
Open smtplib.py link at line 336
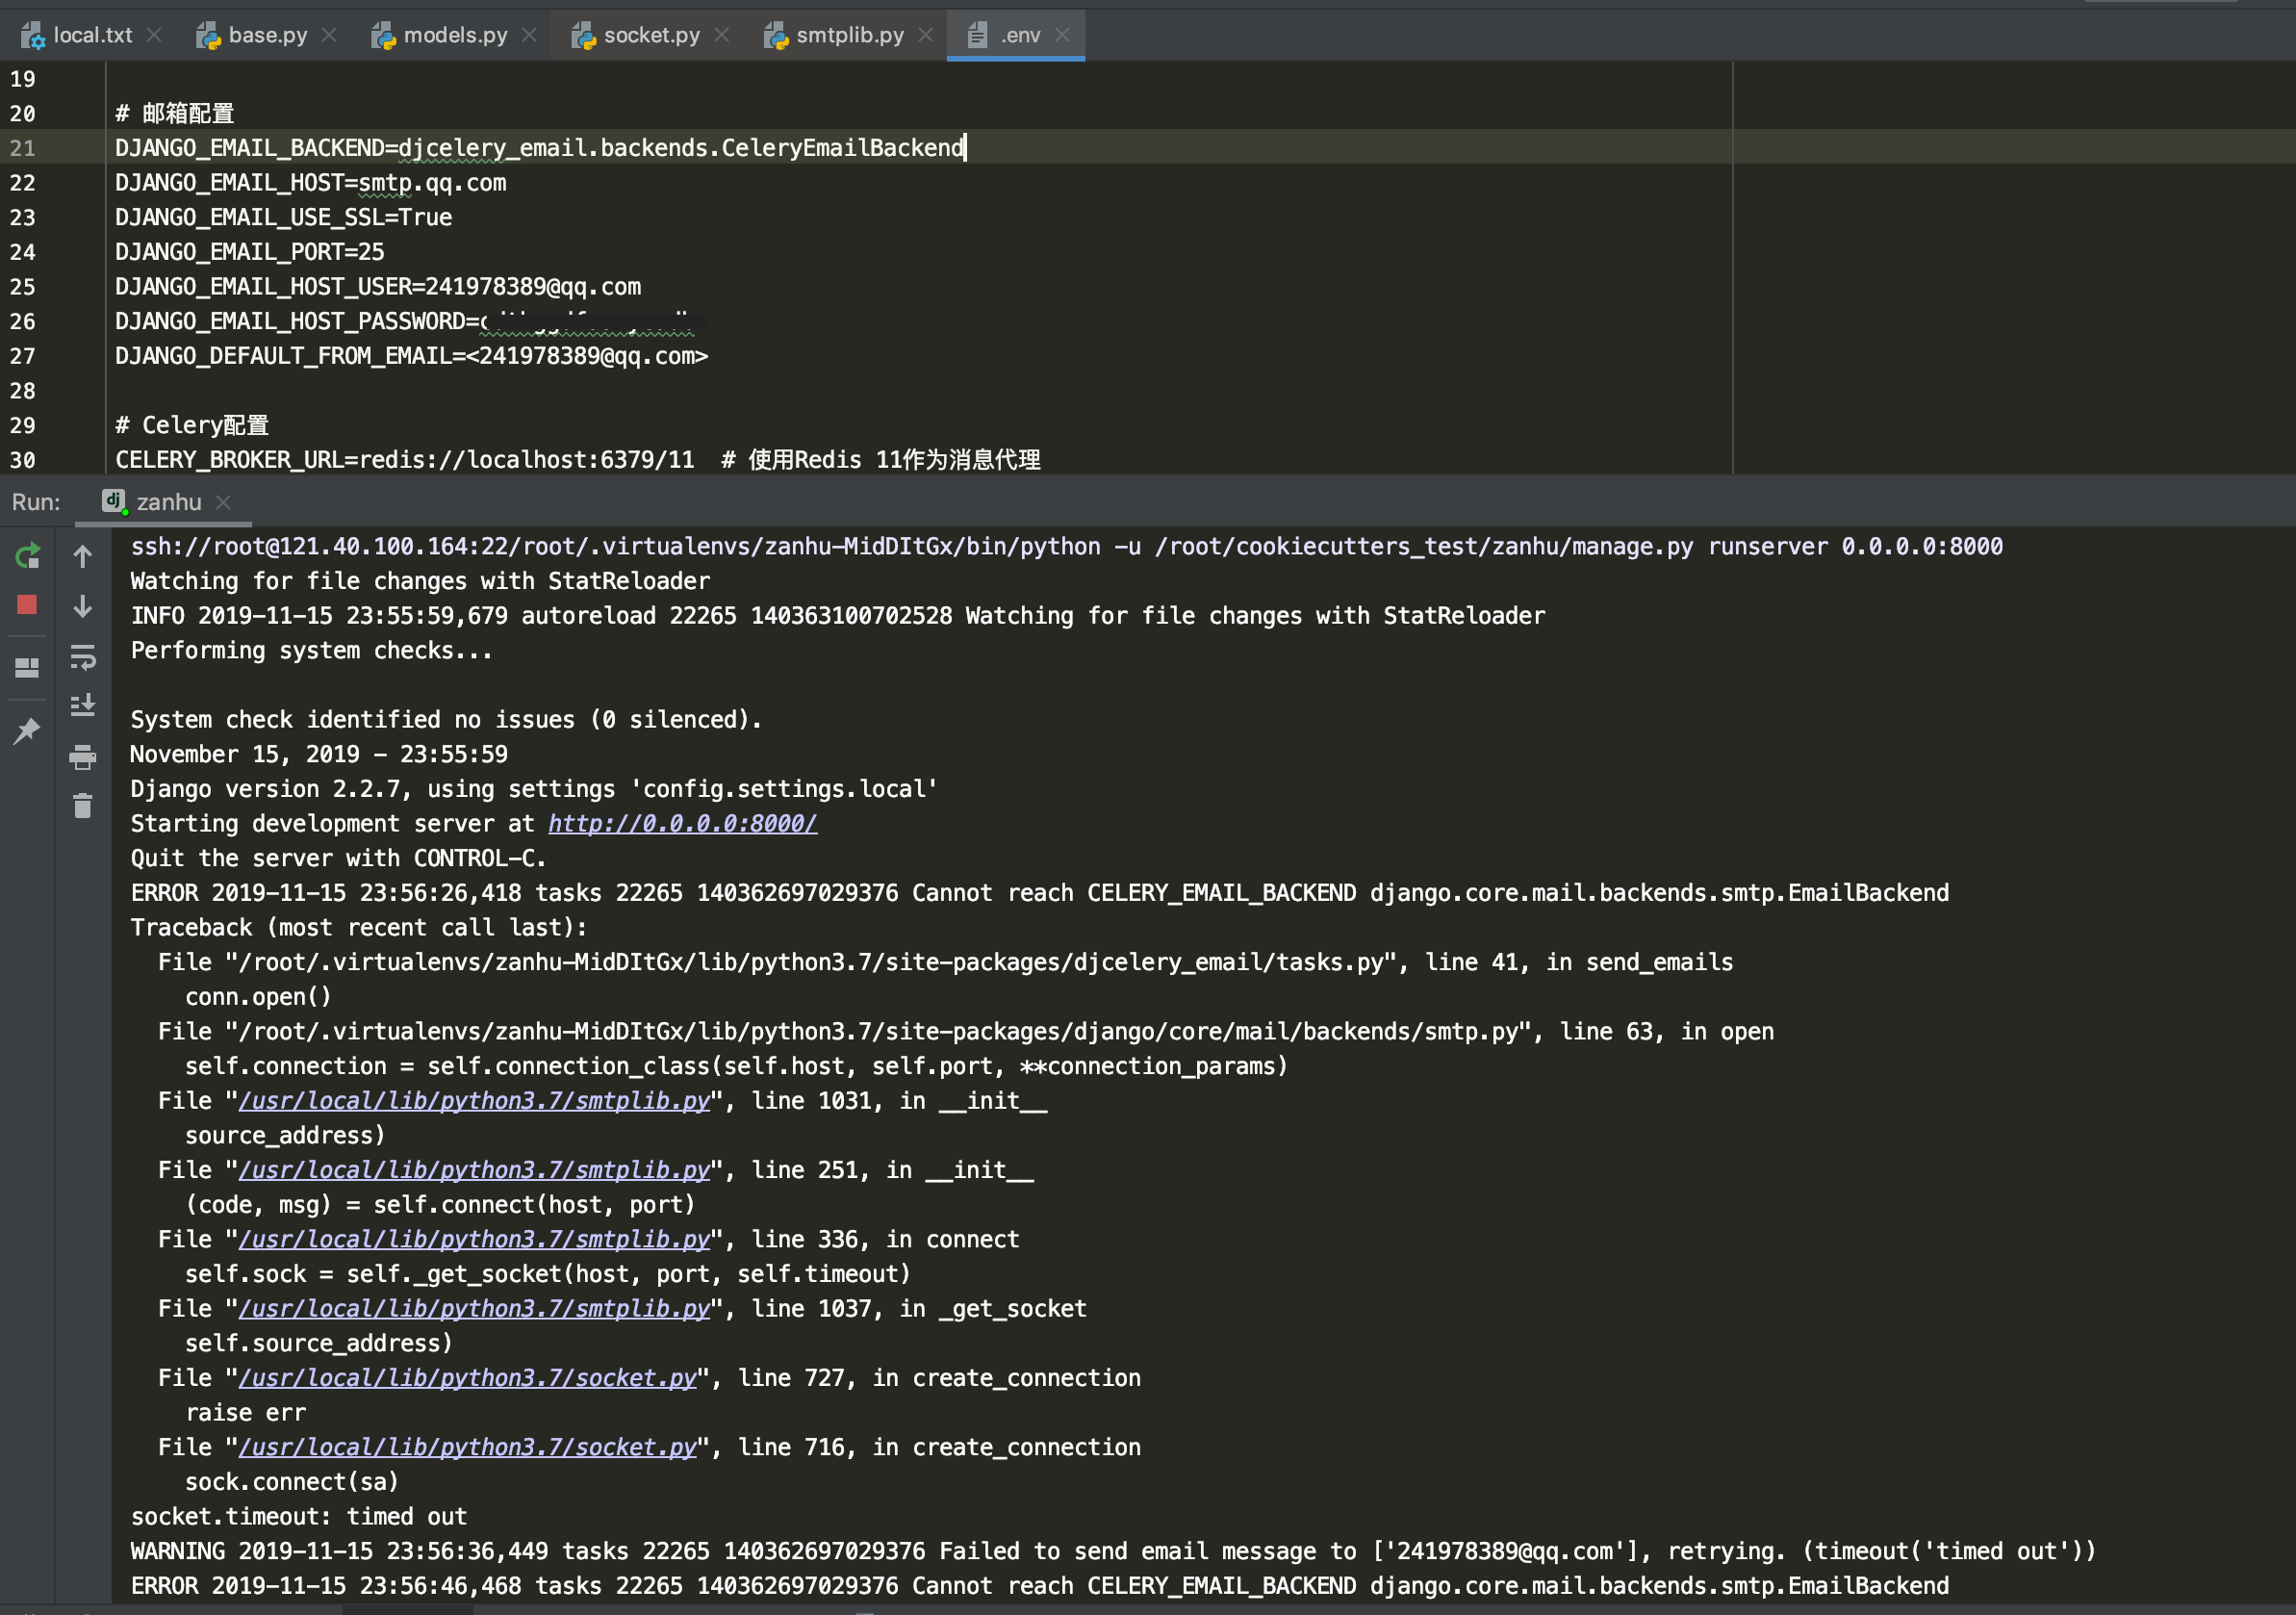click(x=474, y=1240)
